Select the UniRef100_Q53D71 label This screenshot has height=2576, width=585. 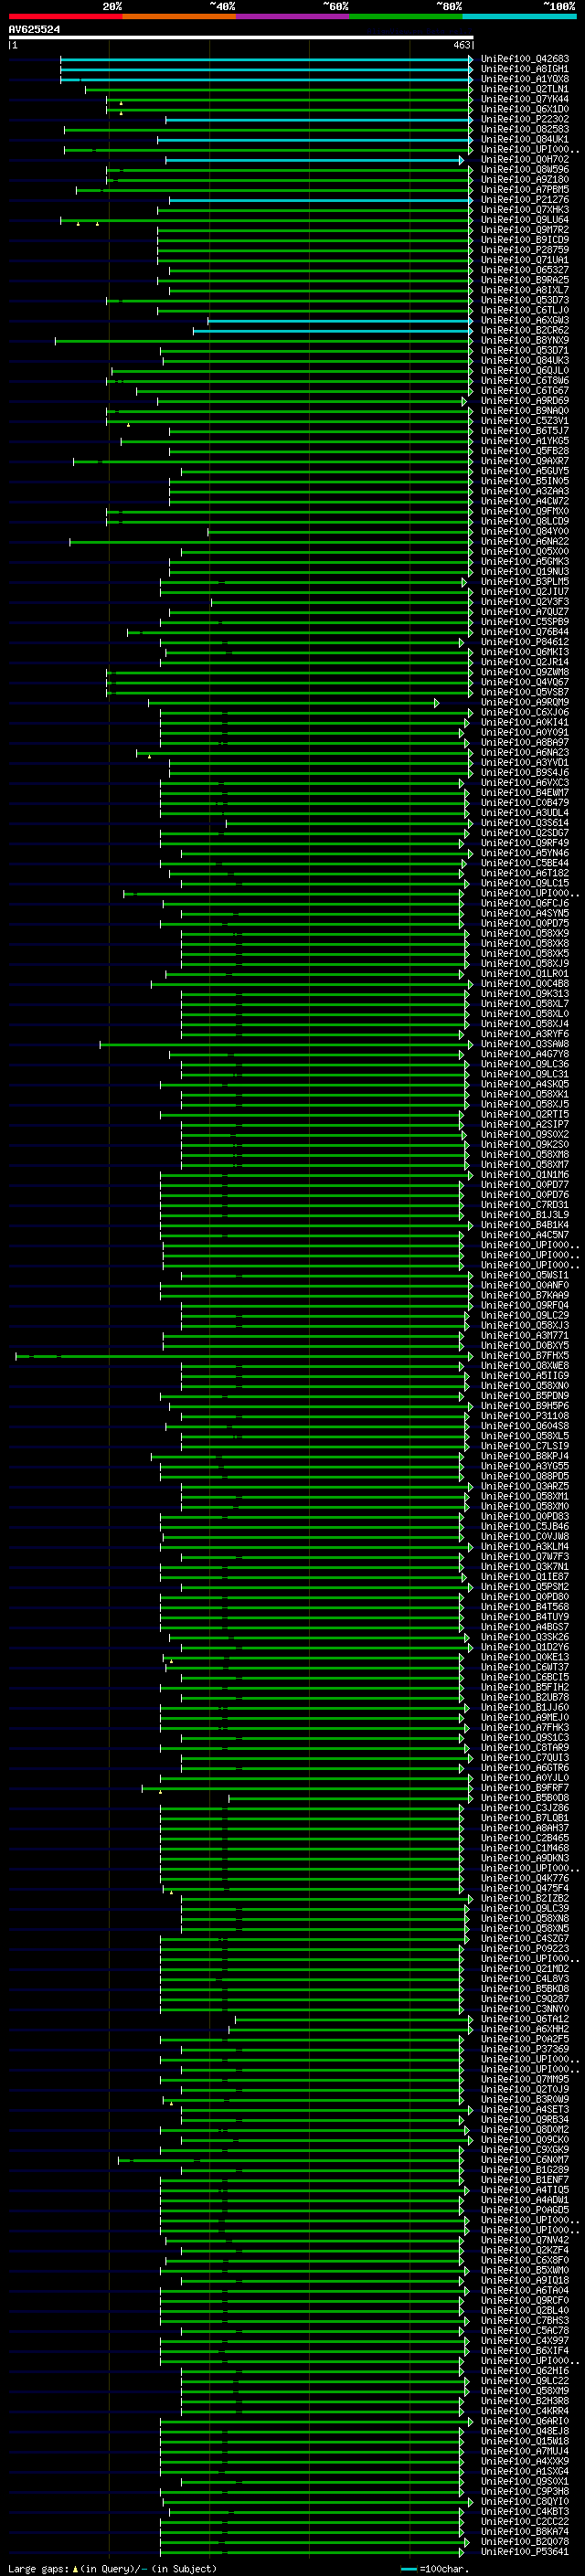click(525, 350)
